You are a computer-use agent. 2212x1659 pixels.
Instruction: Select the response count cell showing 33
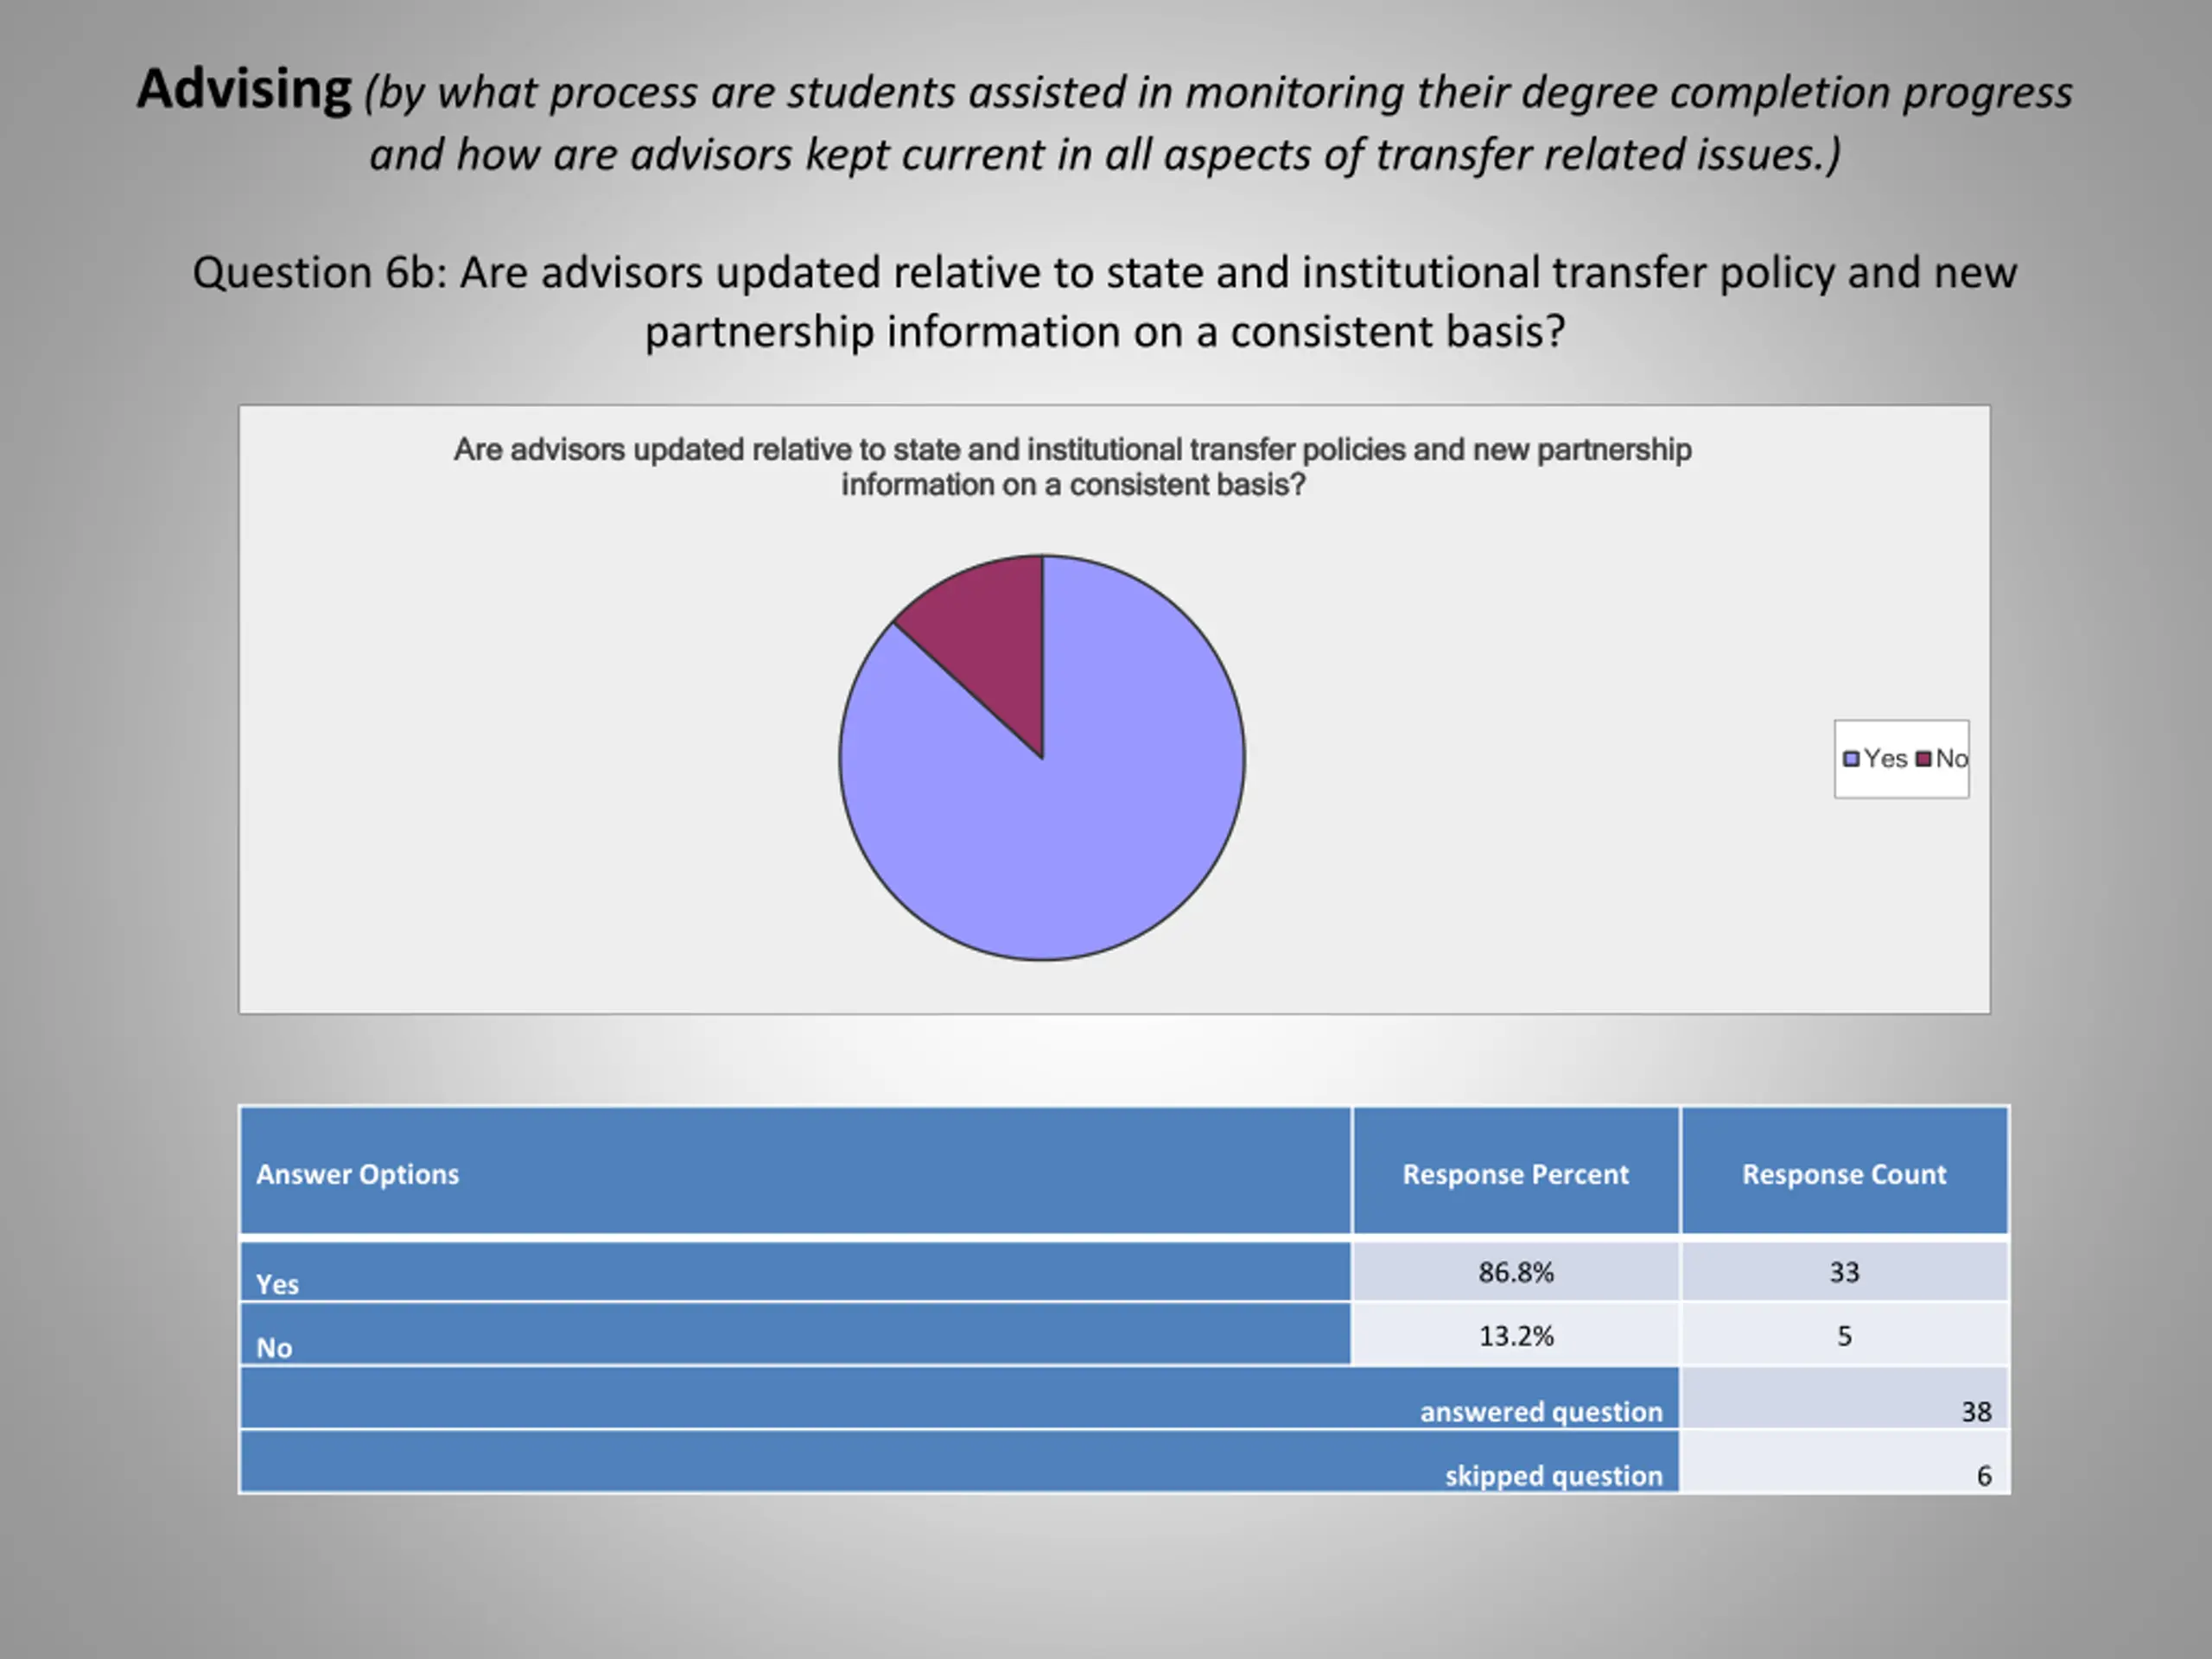click(x=1844, y=1272)
